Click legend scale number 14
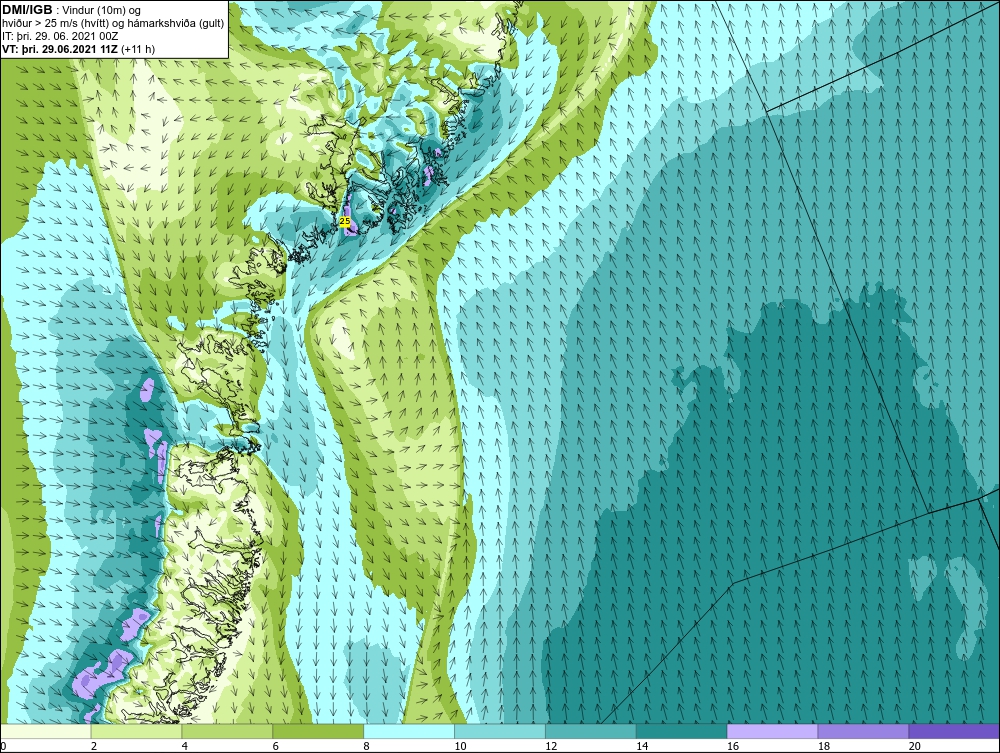The image size is (1000, 753). coord(642,746)
